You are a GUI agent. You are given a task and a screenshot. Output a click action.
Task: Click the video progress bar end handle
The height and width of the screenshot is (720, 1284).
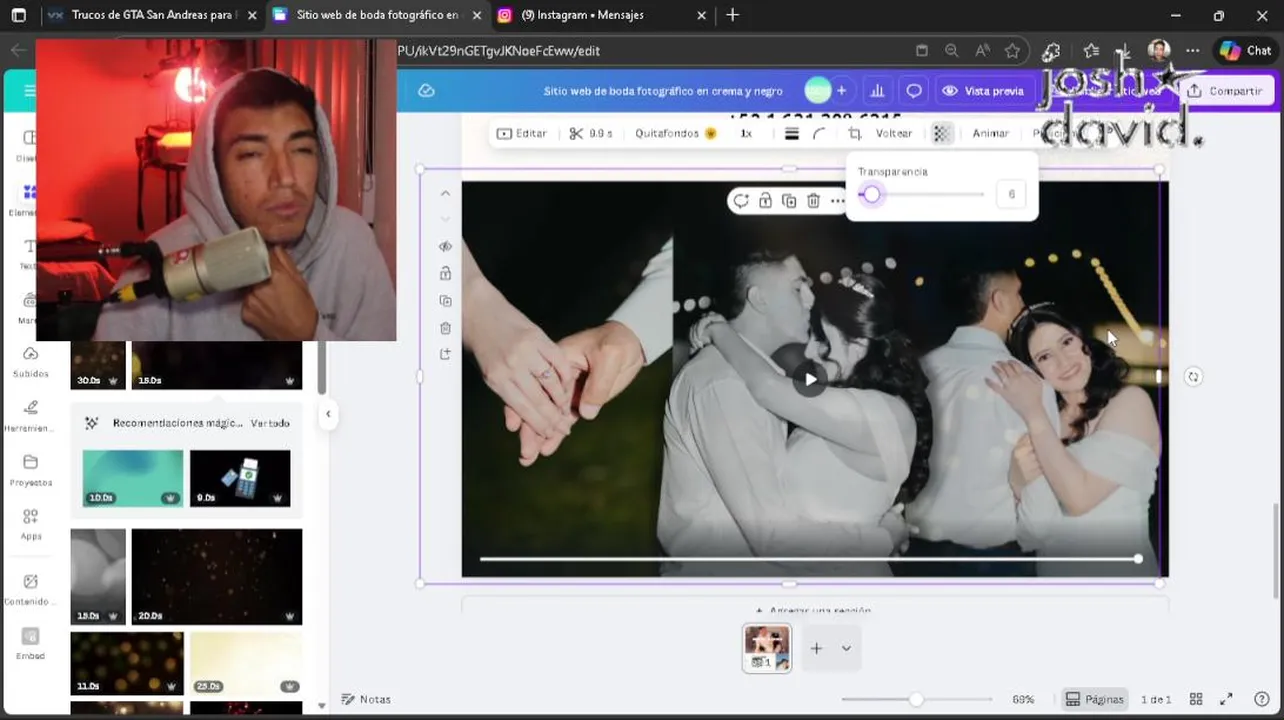(1138, 559)
